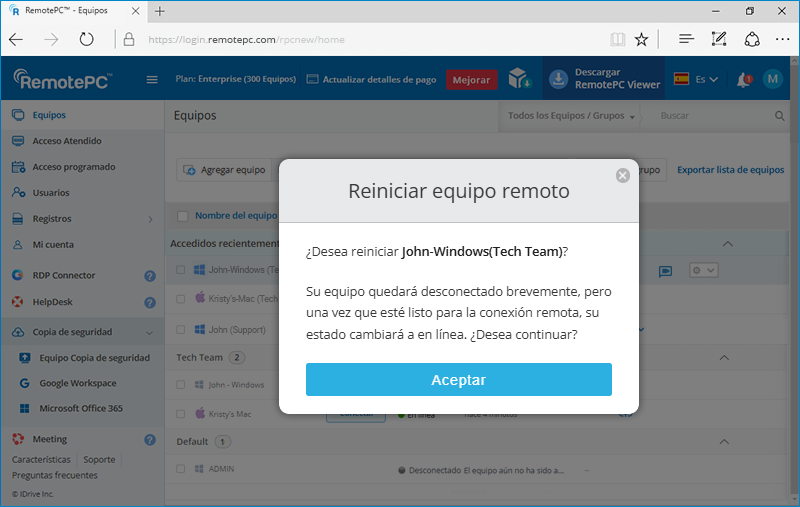Open the notifications bell
Viewport: 800px width, 507px height.
tap(744, 80)
